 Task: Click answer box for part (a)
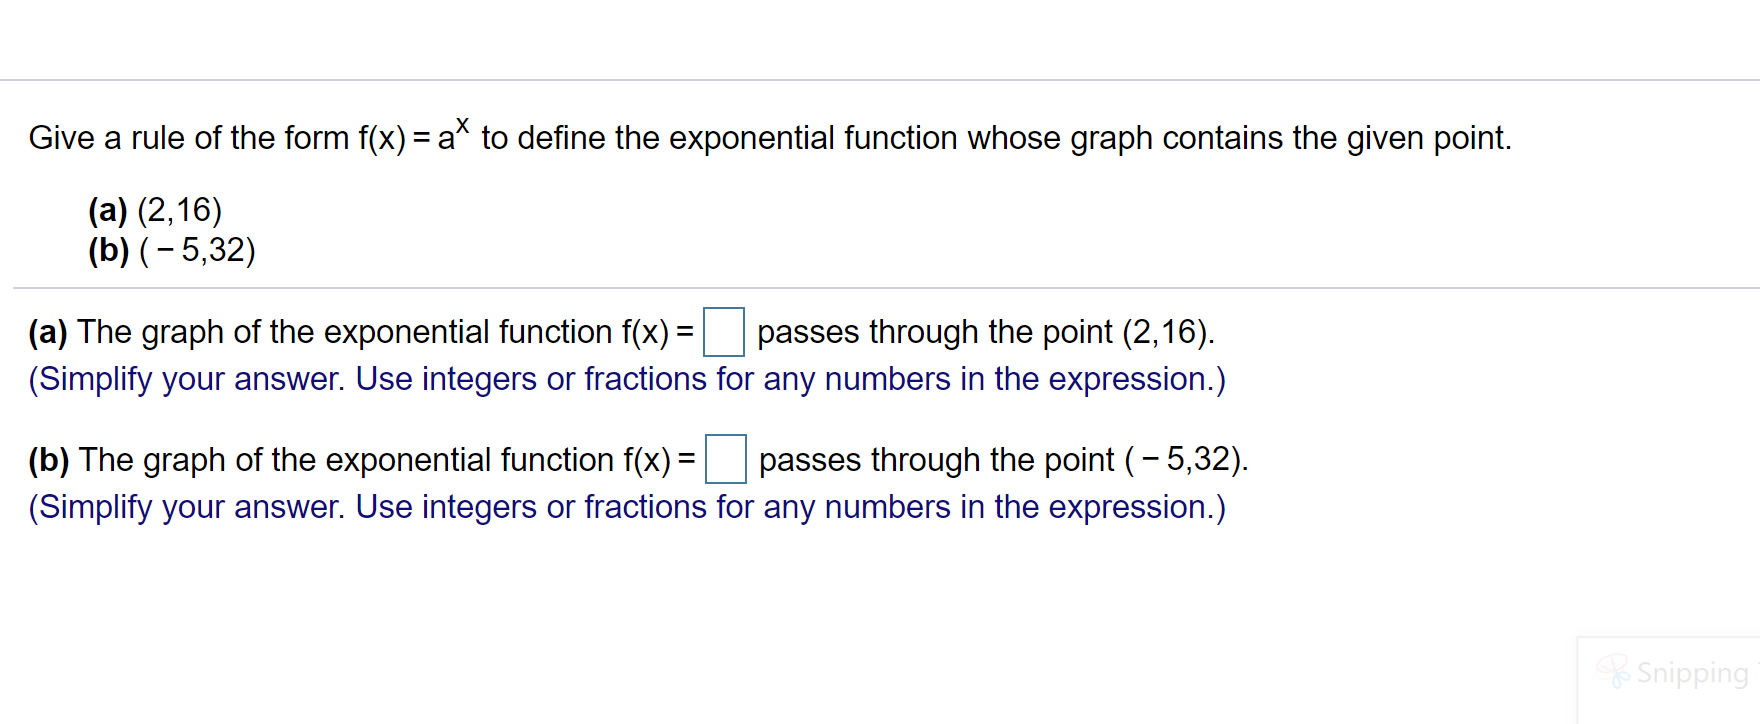(x=725, y=334)
